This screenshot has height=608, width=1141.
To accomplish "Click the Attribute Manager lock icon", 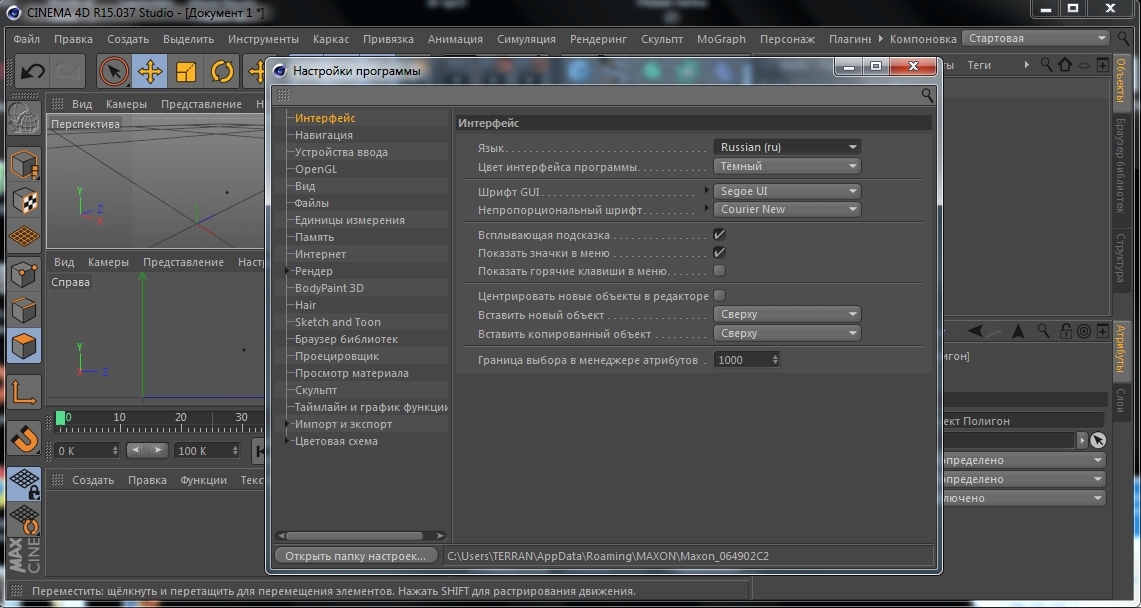I will coord(1065,332).
